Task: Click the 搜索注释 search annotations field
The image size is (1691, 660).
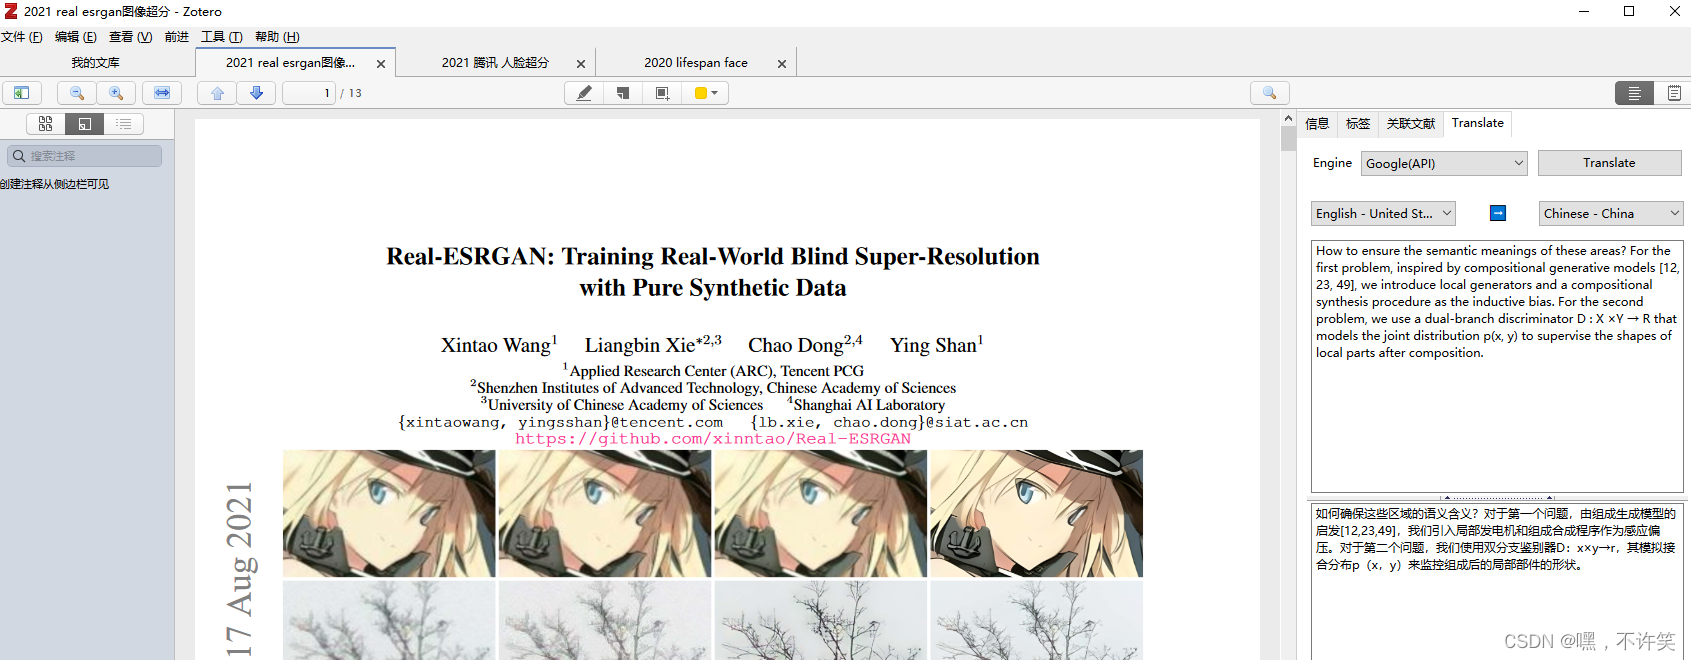Action: [85, 156]
